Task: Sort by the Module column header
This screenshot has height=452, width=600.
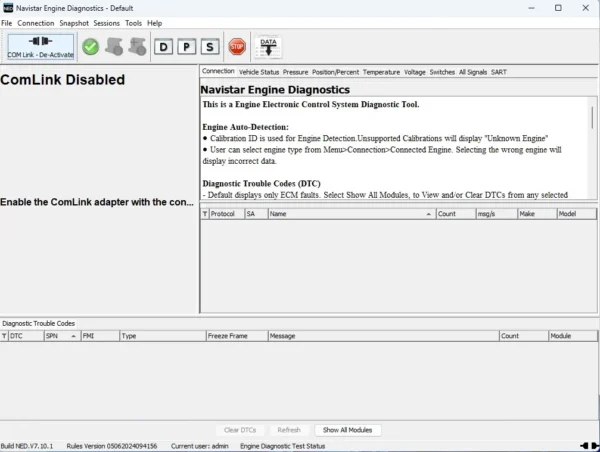Action: 573,336
